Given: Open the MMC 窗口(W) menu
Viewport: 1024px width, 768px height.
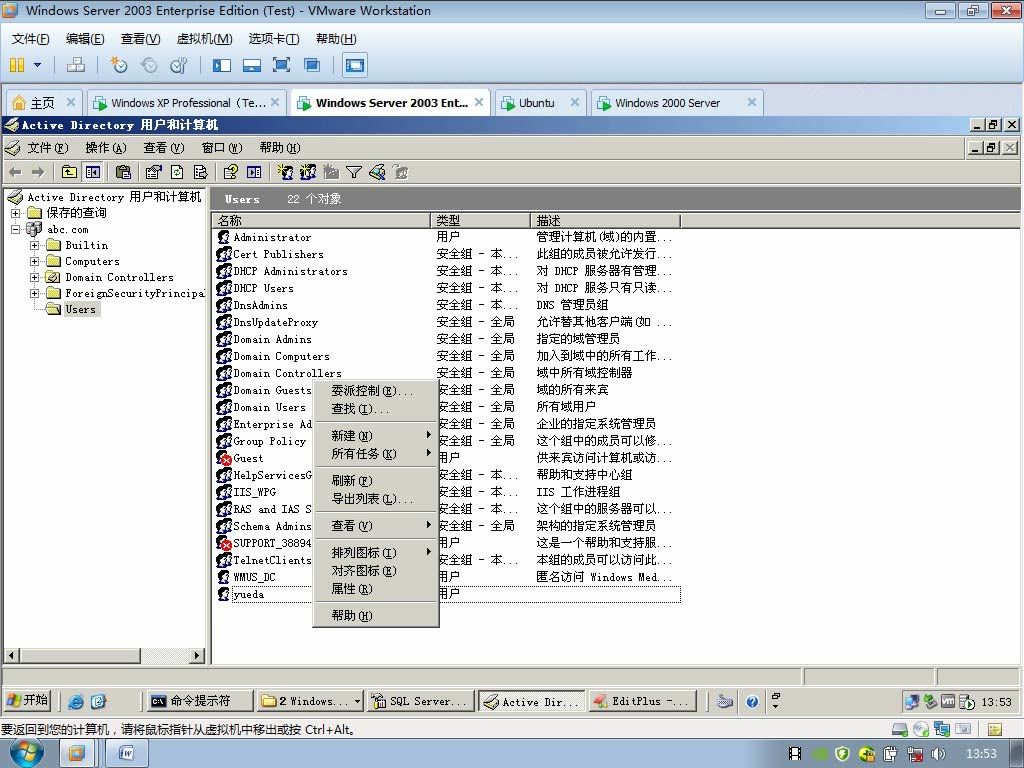Looking at the screenshot, I should 222,148.
